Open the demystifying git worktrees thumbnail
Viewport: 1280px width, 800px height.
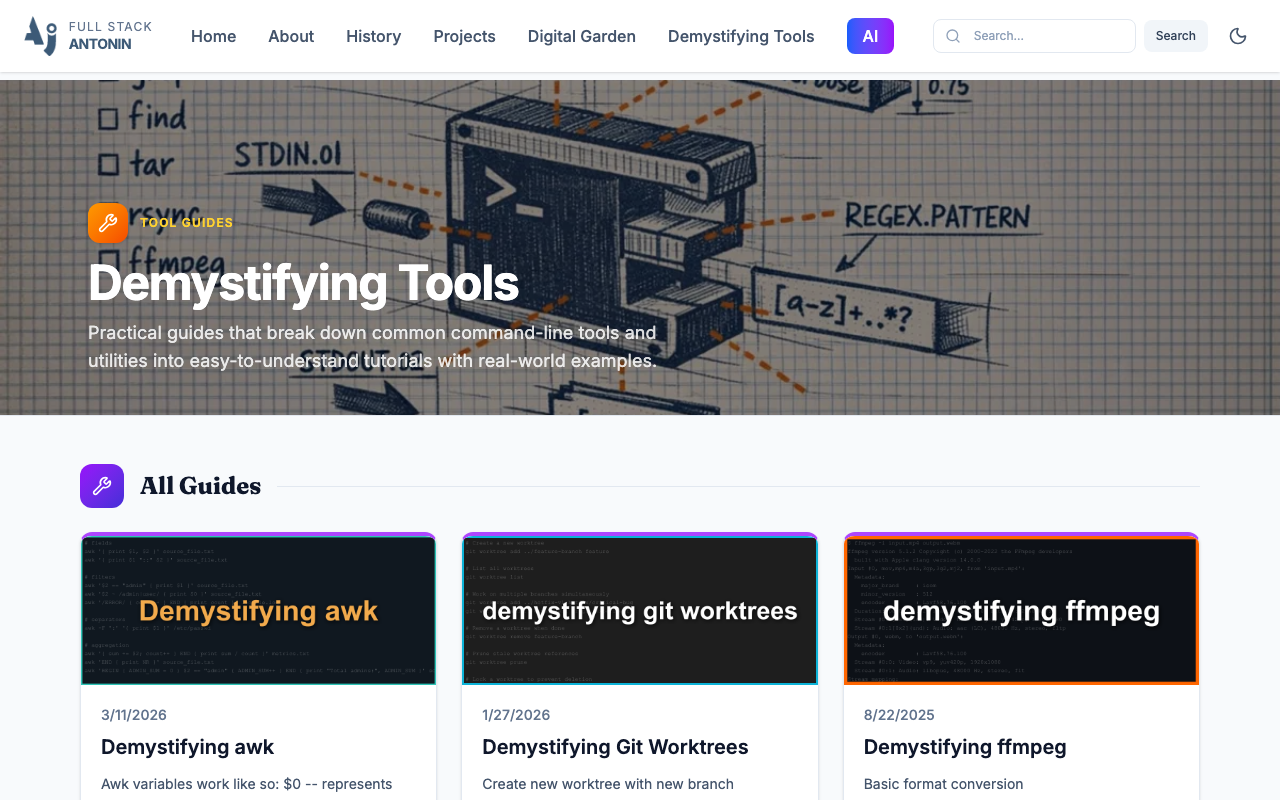point(639,610)
